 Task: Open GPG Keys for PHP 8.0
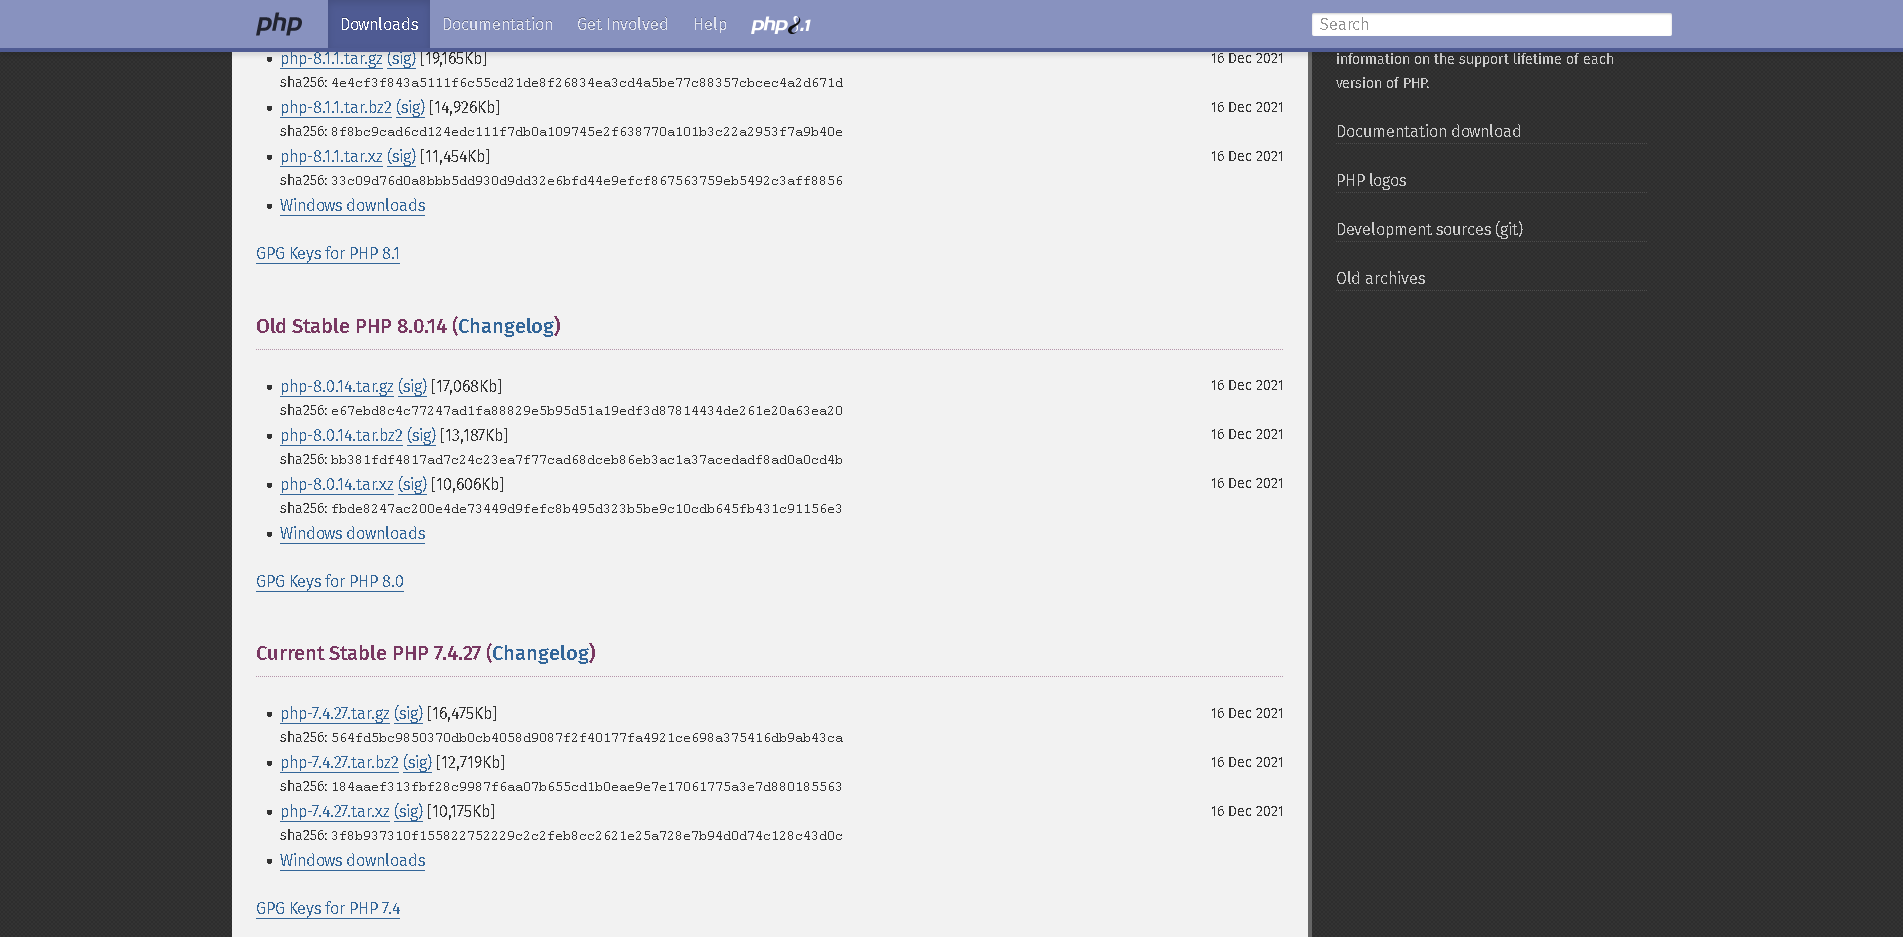pos(330,581)
